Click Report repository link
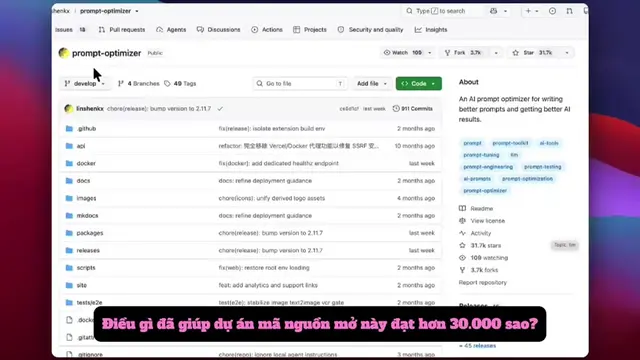640x360 pixels. pyautogui.click(x=482, y=282)
